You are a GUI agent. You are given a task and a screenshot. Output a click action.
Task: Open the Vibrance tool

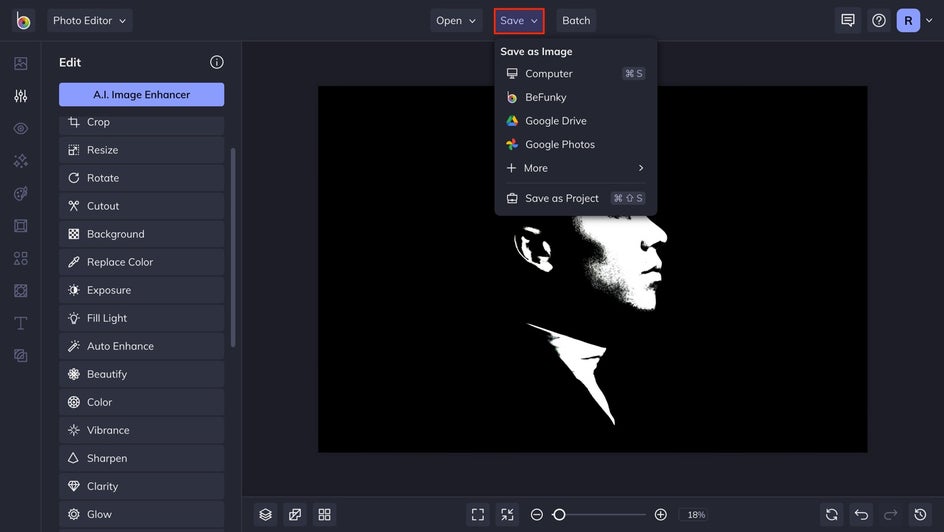click(141, 430)
